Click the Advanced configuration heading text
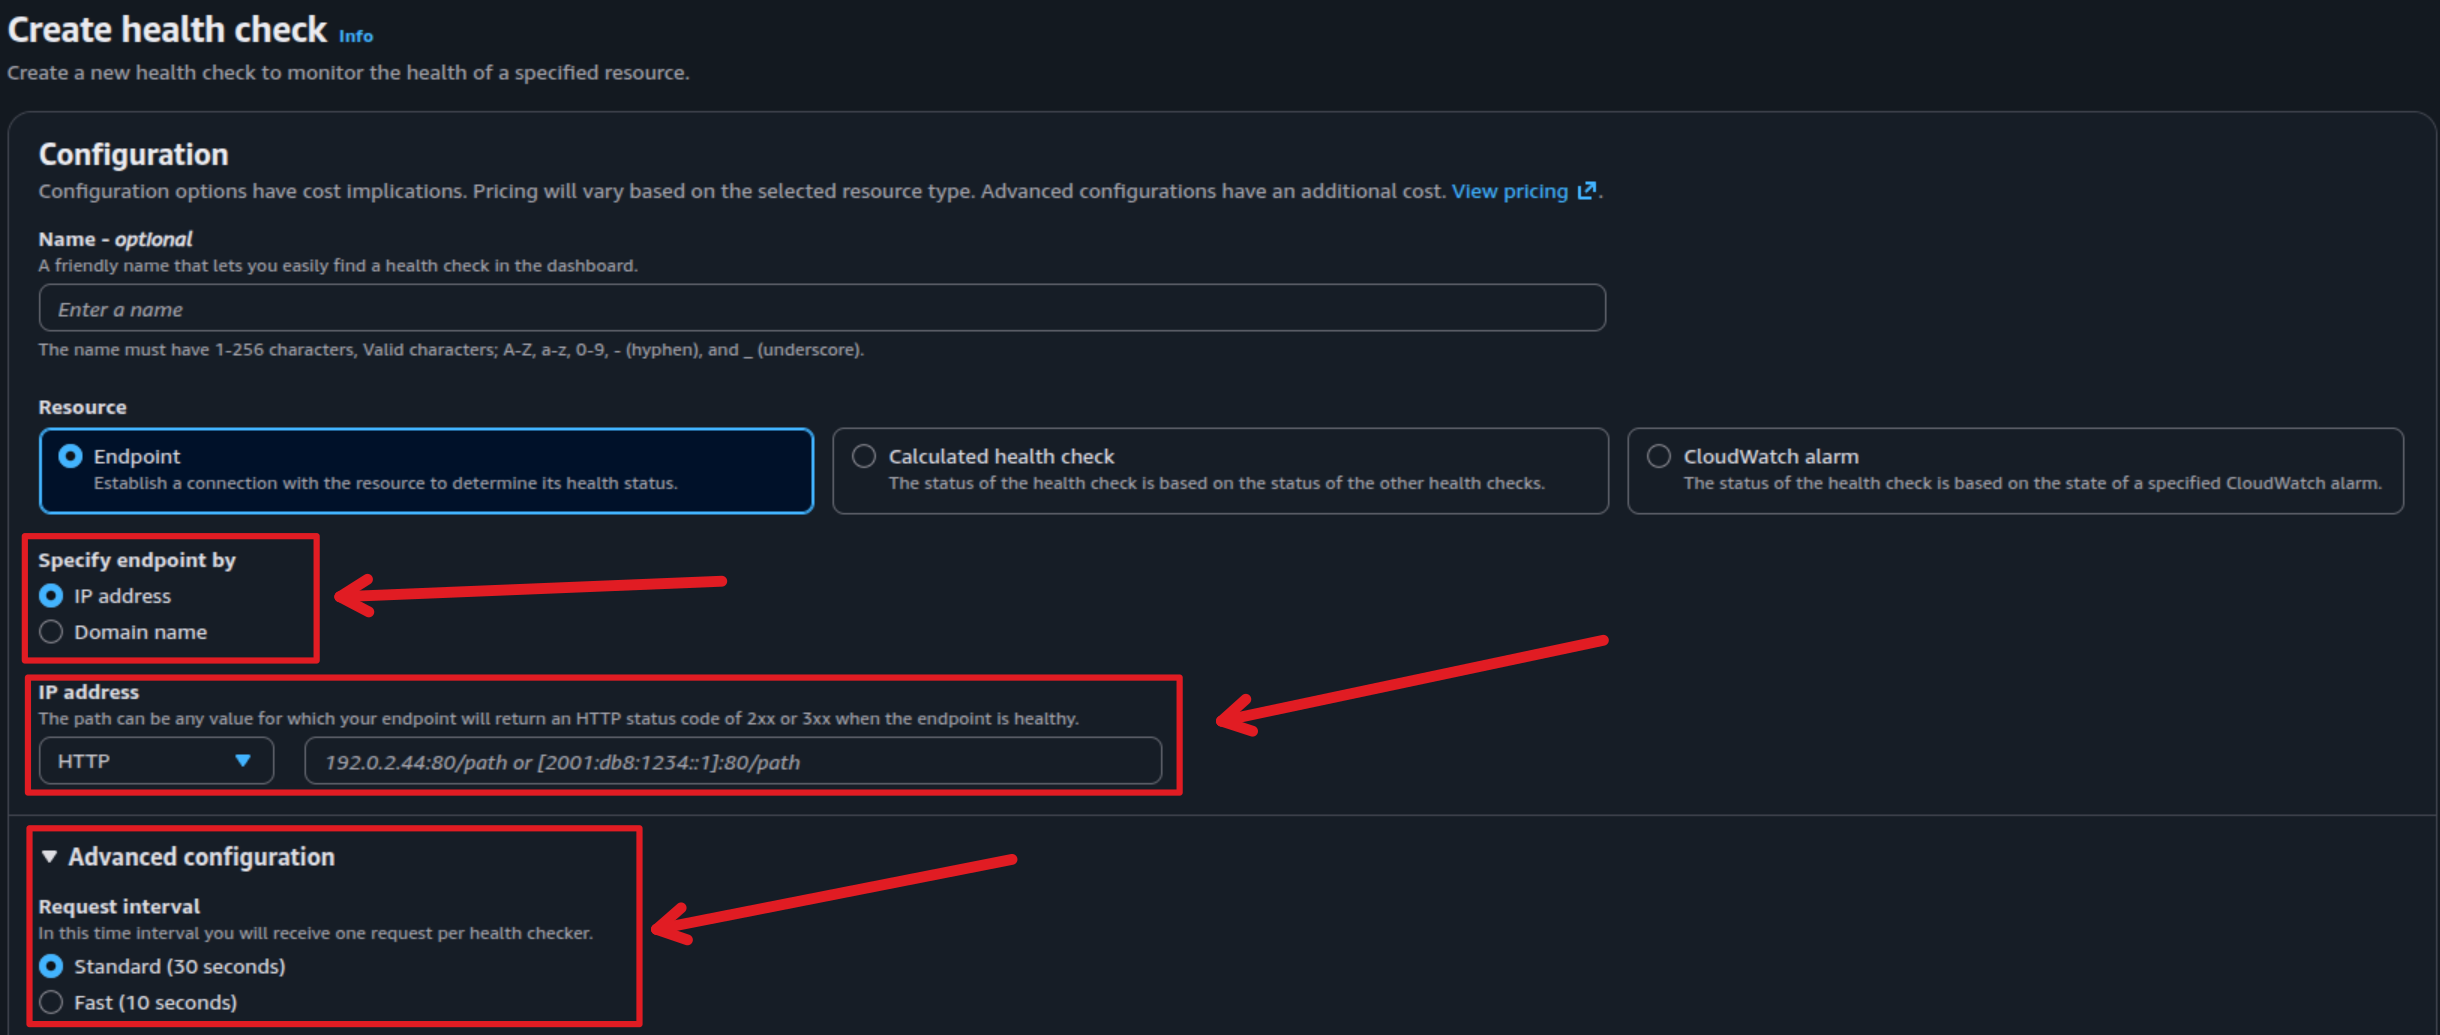 [x=201, y=857]
